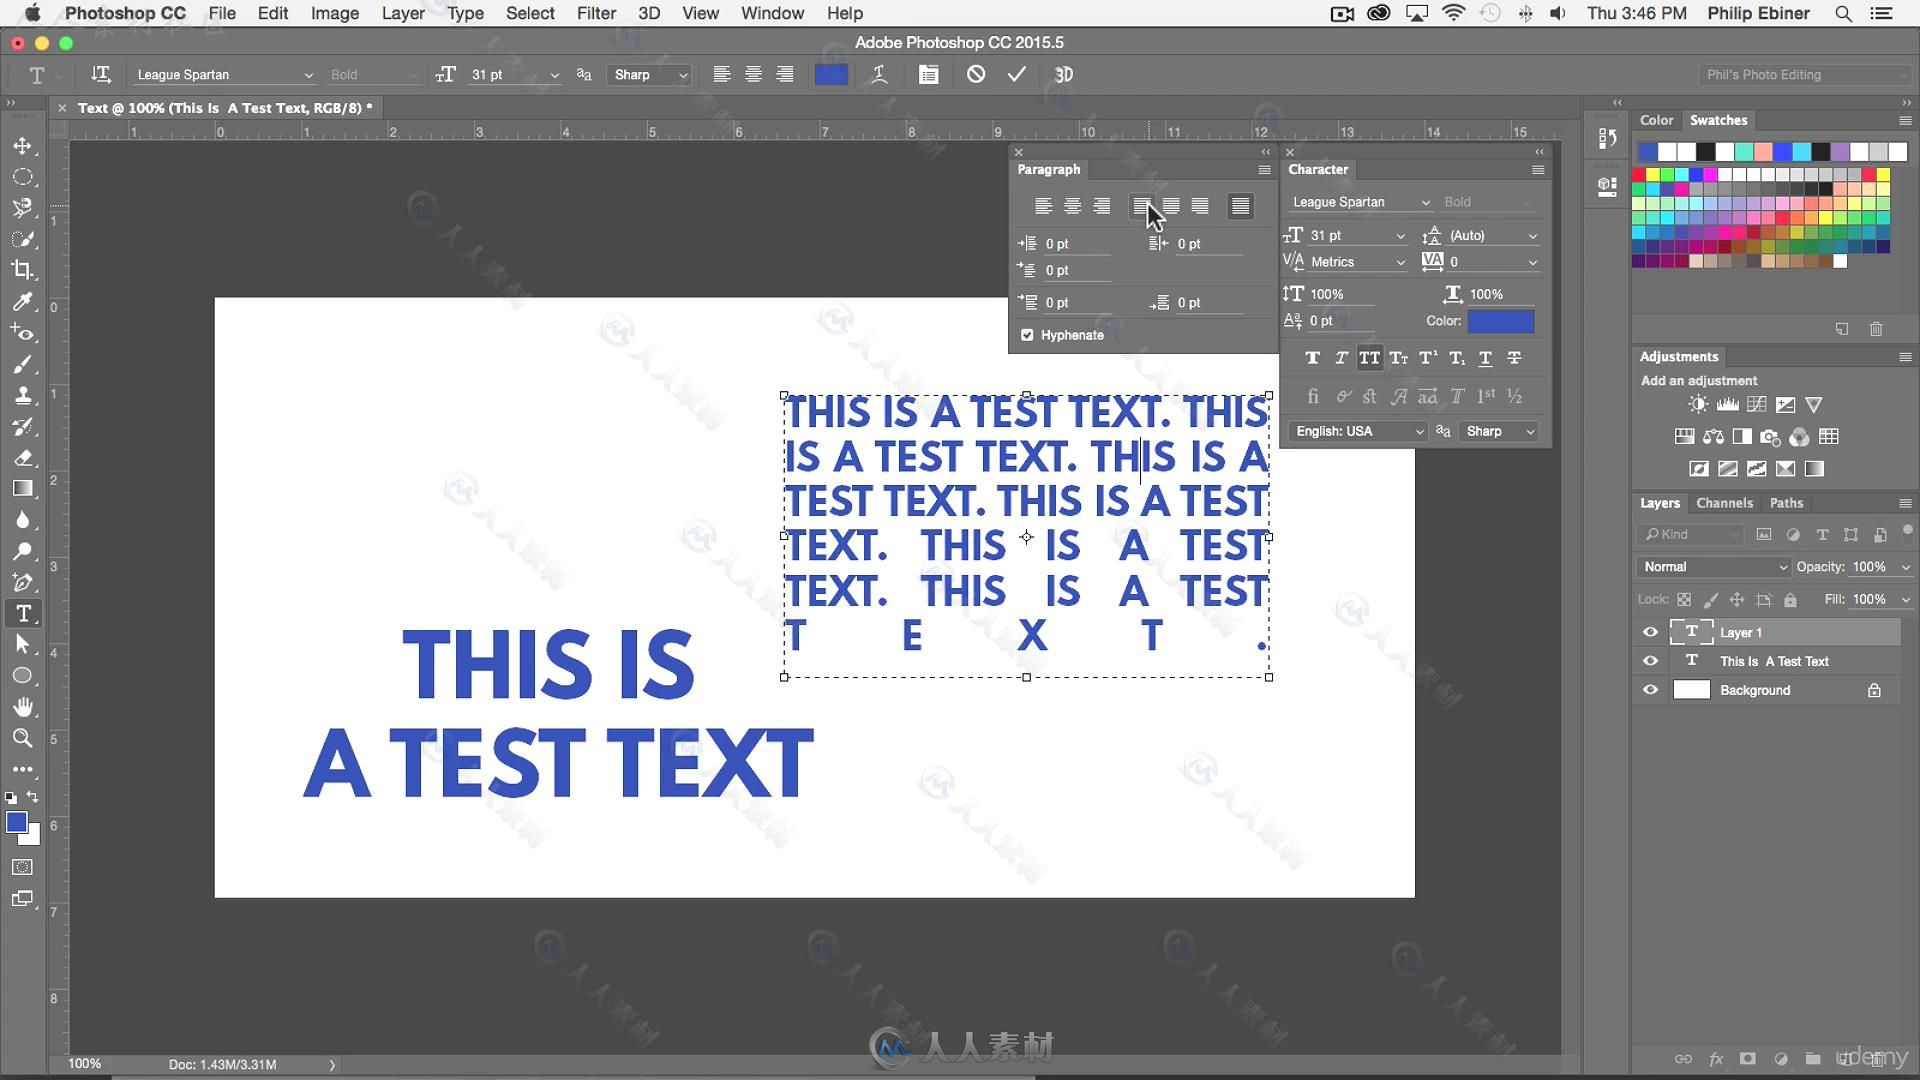Open Normal blend mode dropdown
1920x1080 pixels.
[x=1713, y=567]
